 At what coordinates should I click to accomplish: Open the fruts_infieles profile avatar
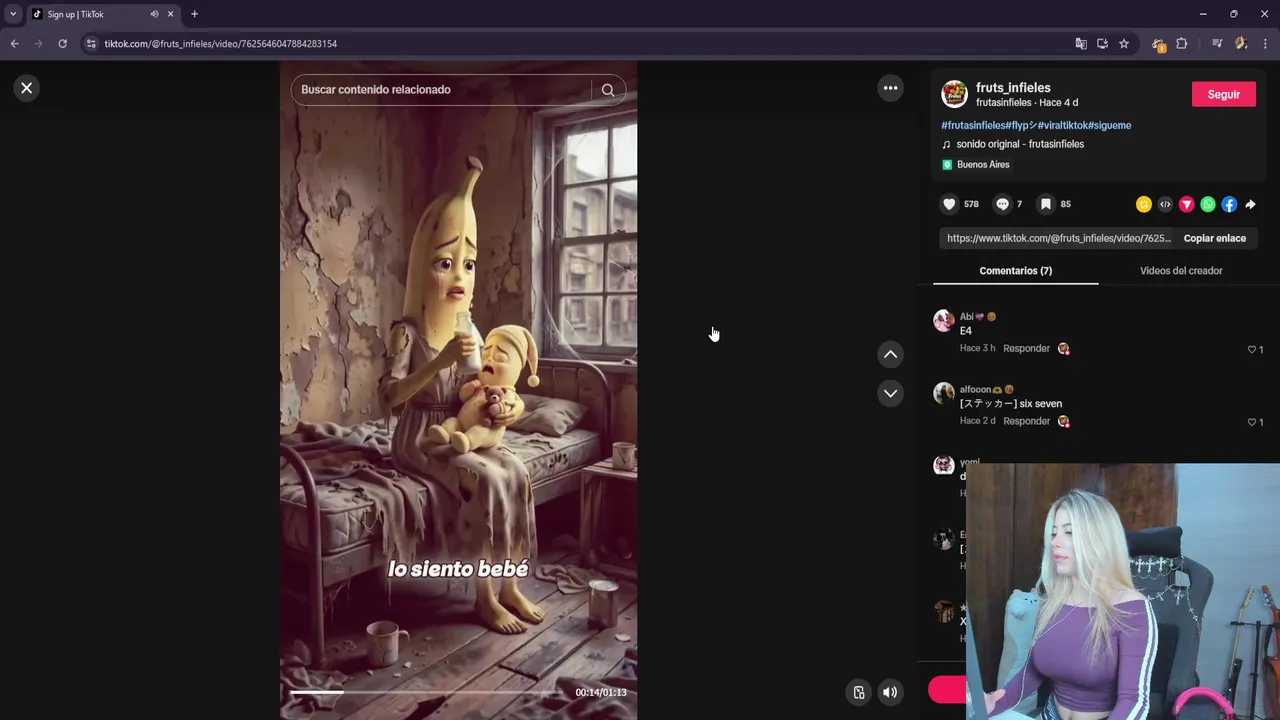[955, 94]
